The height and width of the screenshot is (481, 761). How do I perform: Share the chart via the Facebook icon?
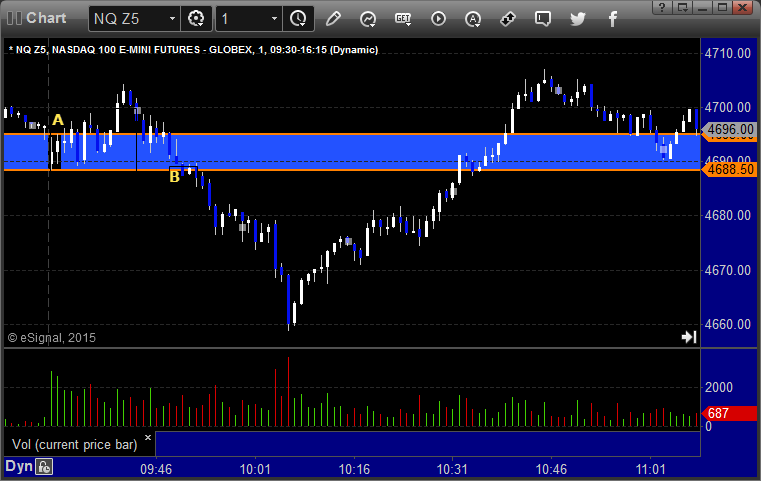point(613,19)
